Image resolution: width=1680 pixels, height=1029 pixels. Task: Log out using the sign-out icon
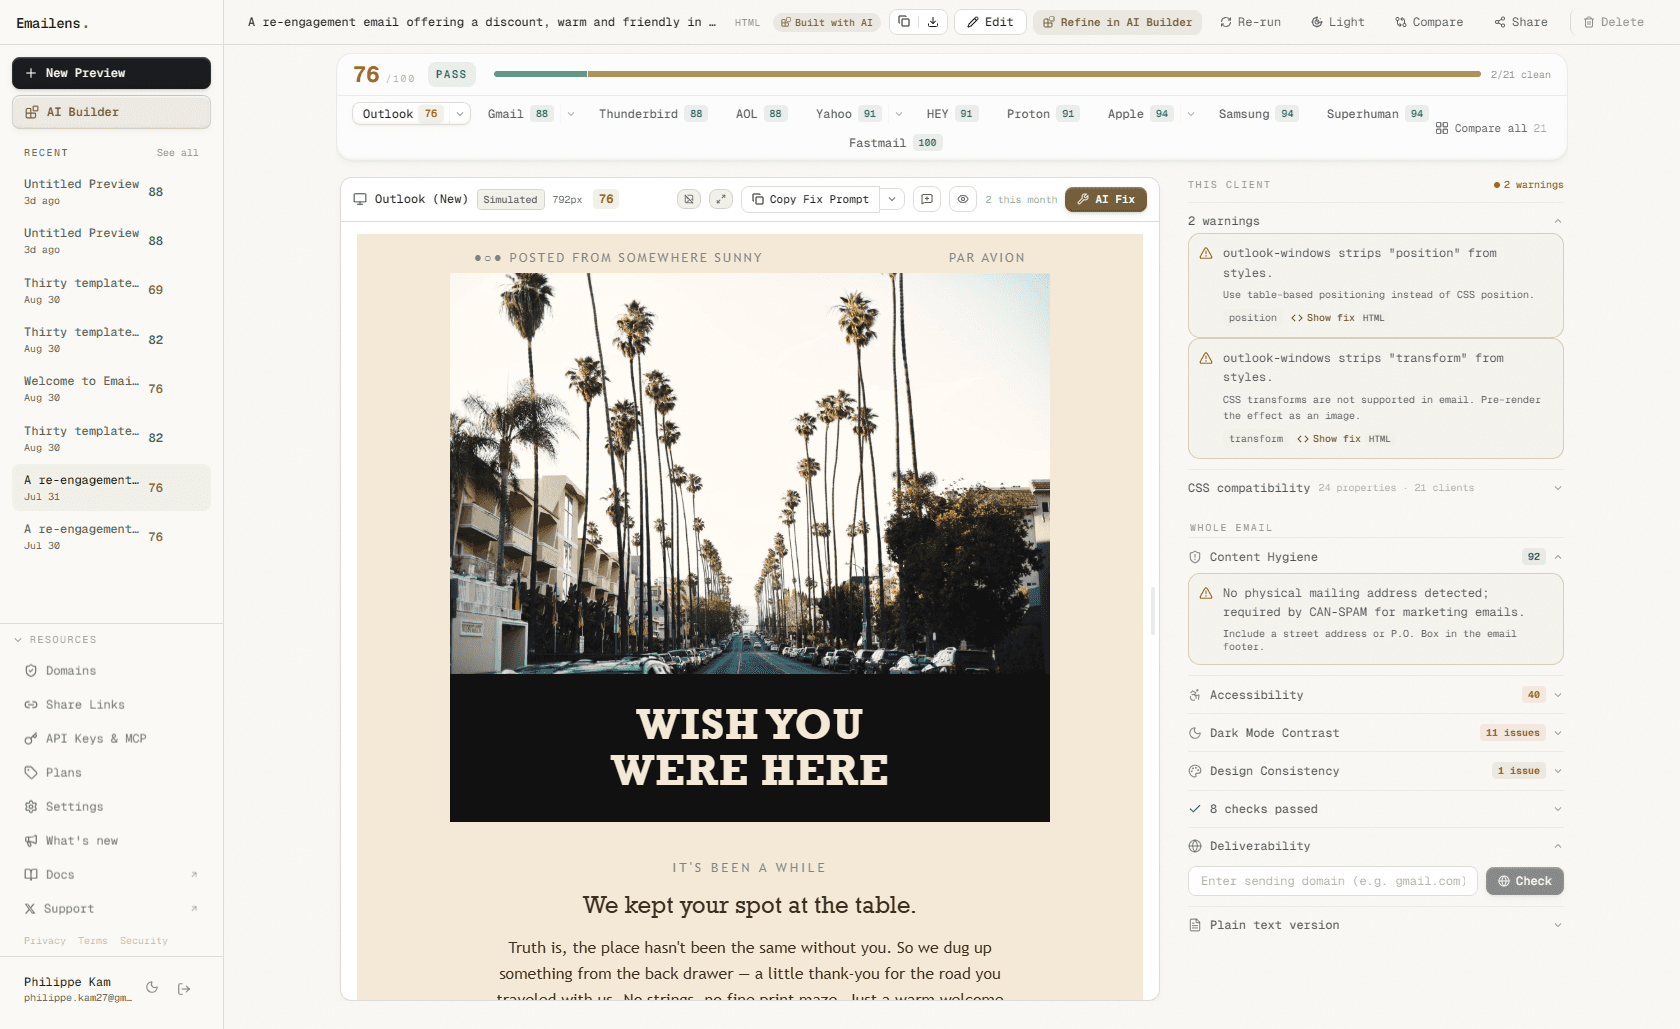pos(184,988)
